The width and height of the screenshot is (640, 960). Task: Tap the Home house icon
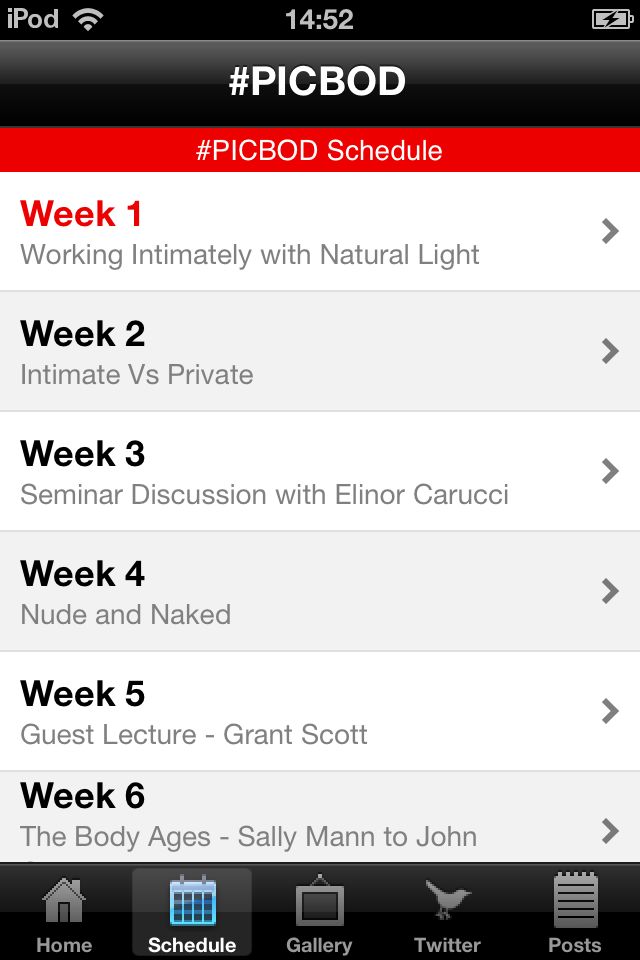click(64, 900)
